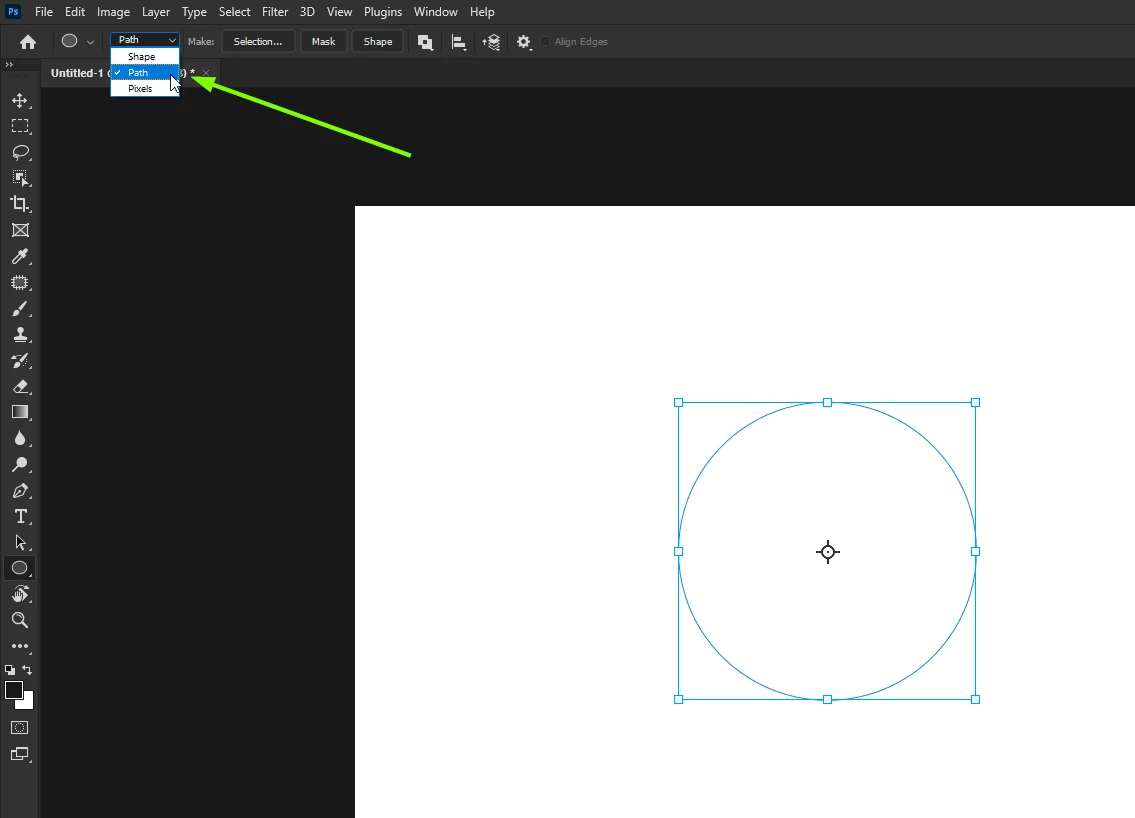This screenshot has height=818, width=1135.
Task: Open the 3D menu
Action: click(307, 12)
